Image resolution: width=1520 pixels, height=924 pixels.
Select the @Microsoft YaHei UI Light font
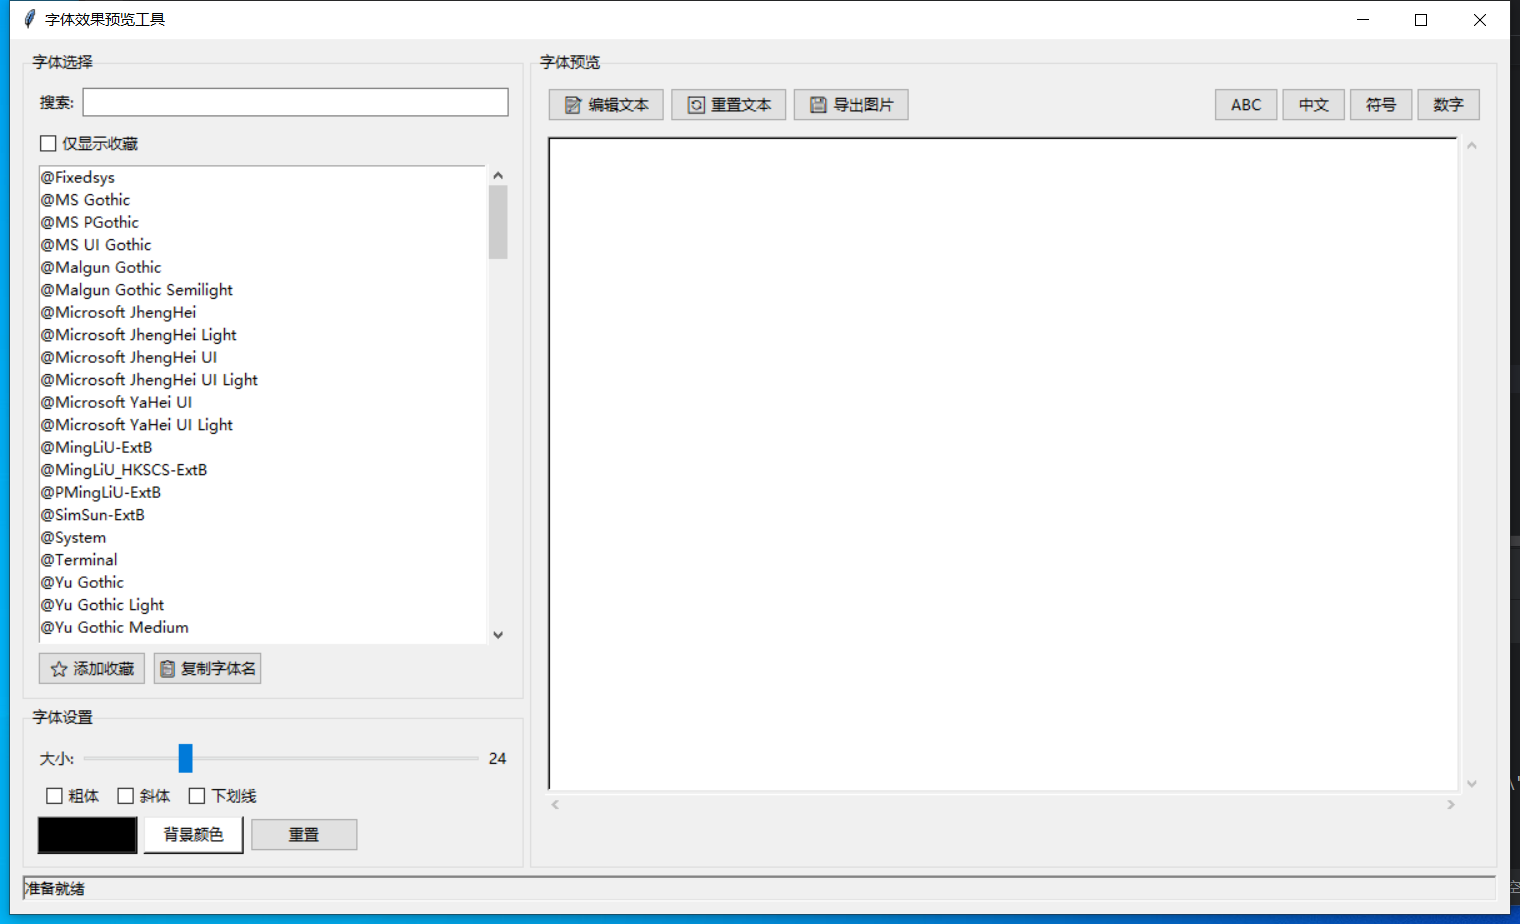pos(262,425)
